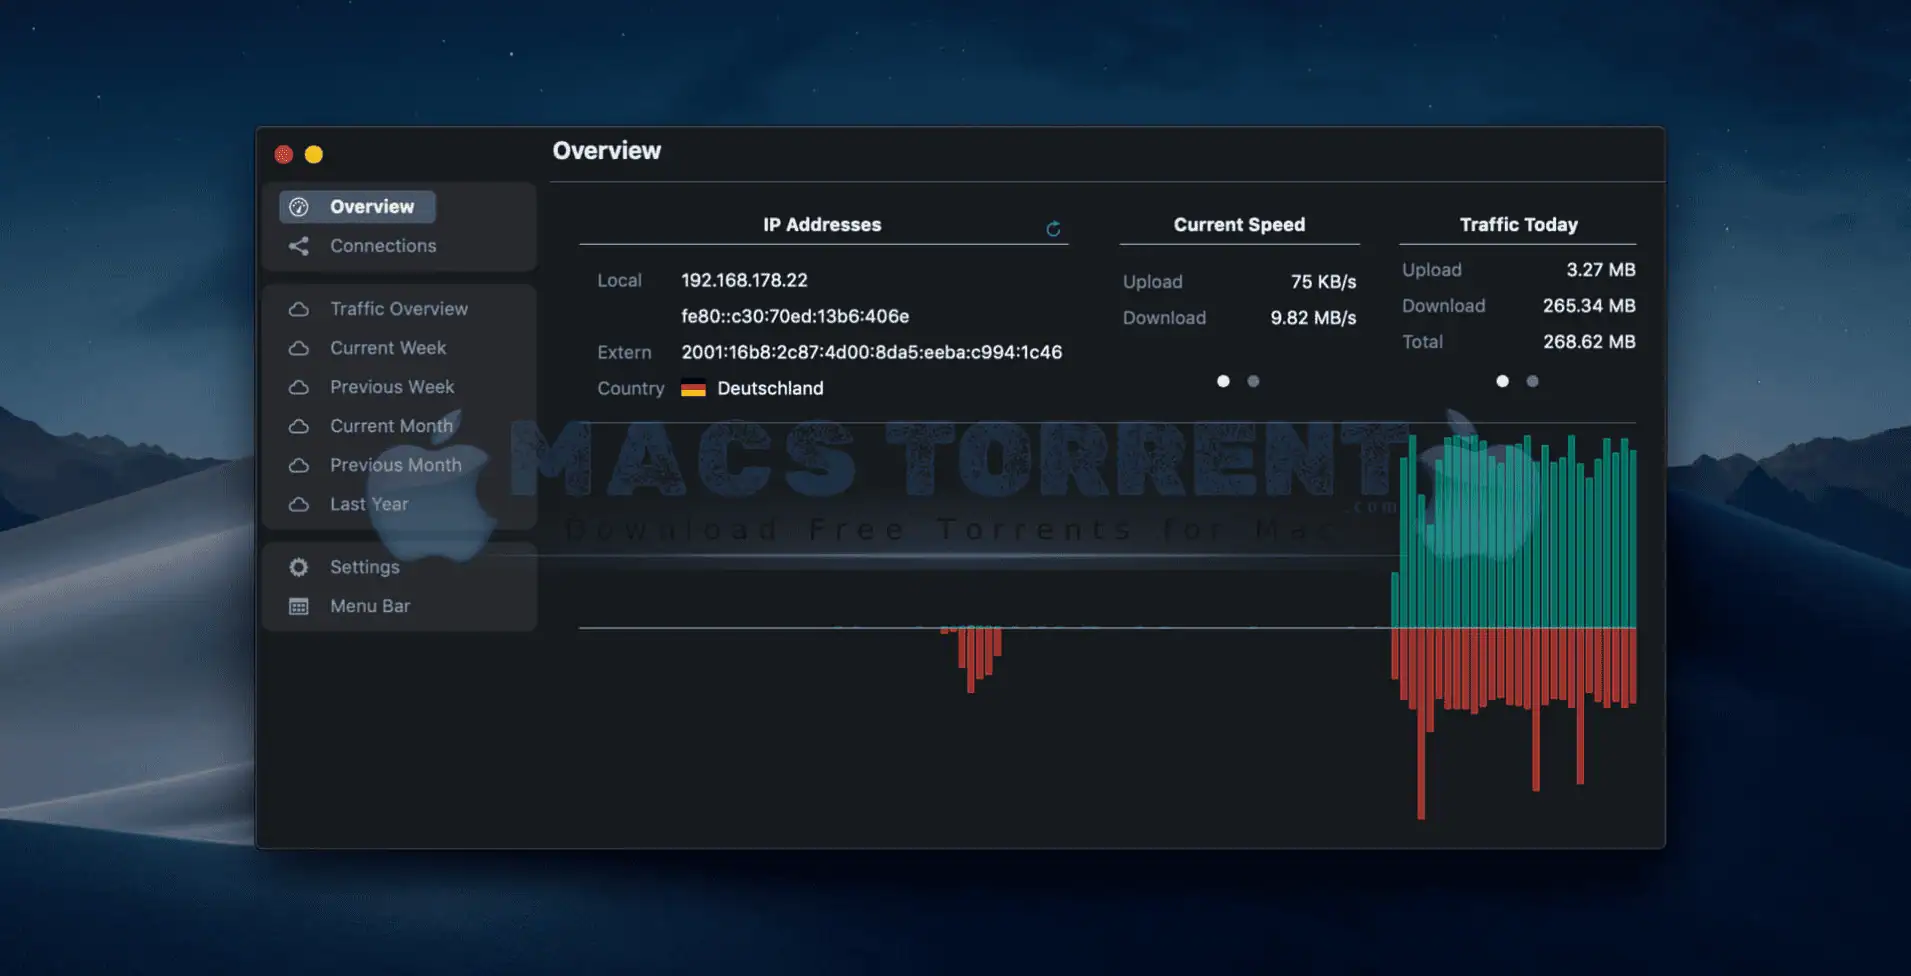
Task: Open Traffic Overview
Action: point(398,309)
